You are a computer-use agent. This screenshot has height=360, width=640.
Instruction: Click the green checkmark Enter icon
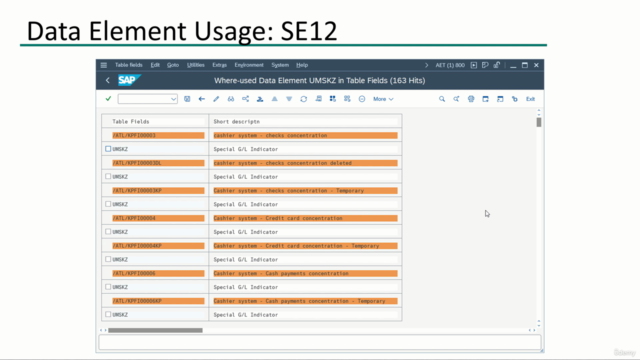pos(108,99)
